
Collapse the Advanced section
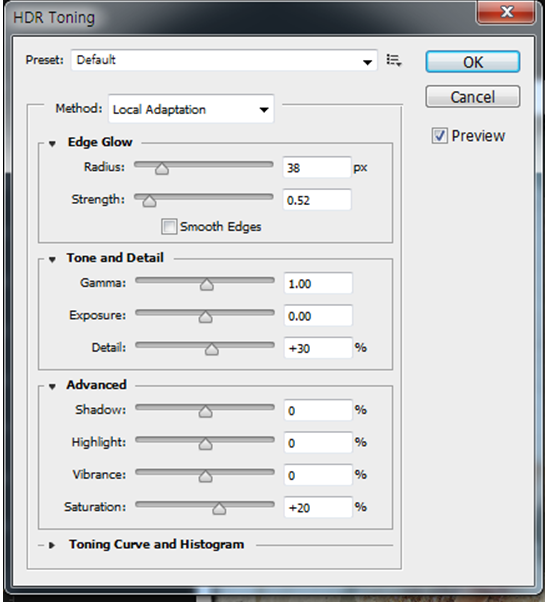click(52, 386)
